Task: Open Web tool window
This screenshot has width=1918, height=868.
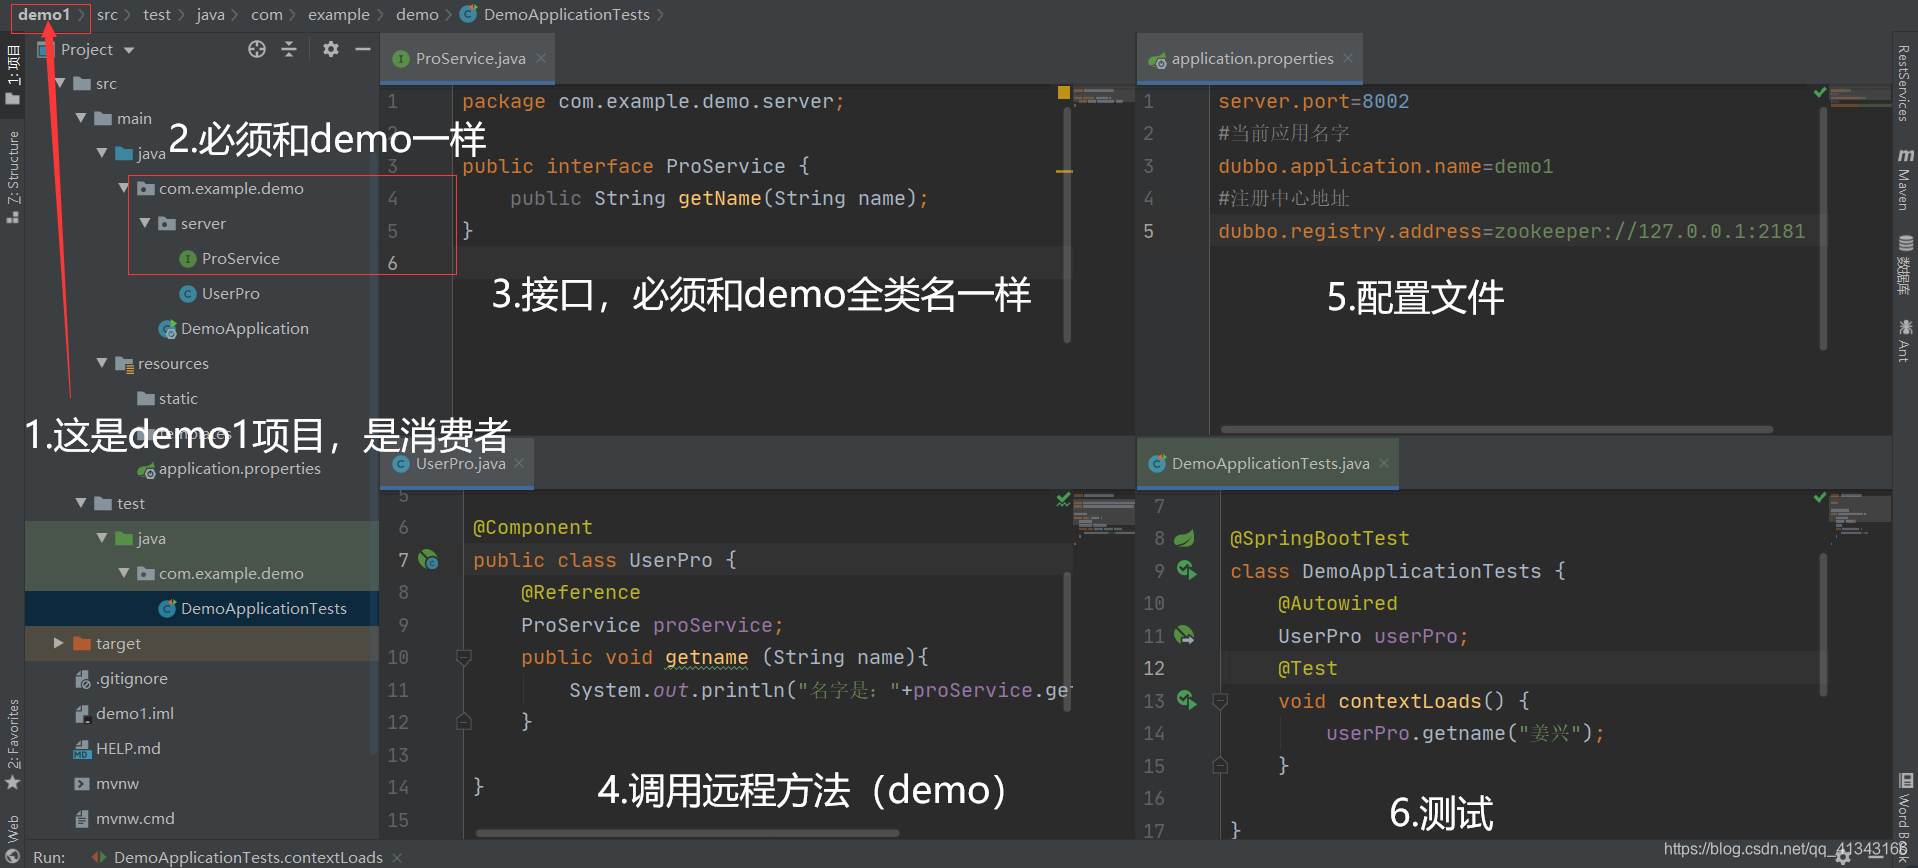Action: pyautogui.click(x=13, y=839)
